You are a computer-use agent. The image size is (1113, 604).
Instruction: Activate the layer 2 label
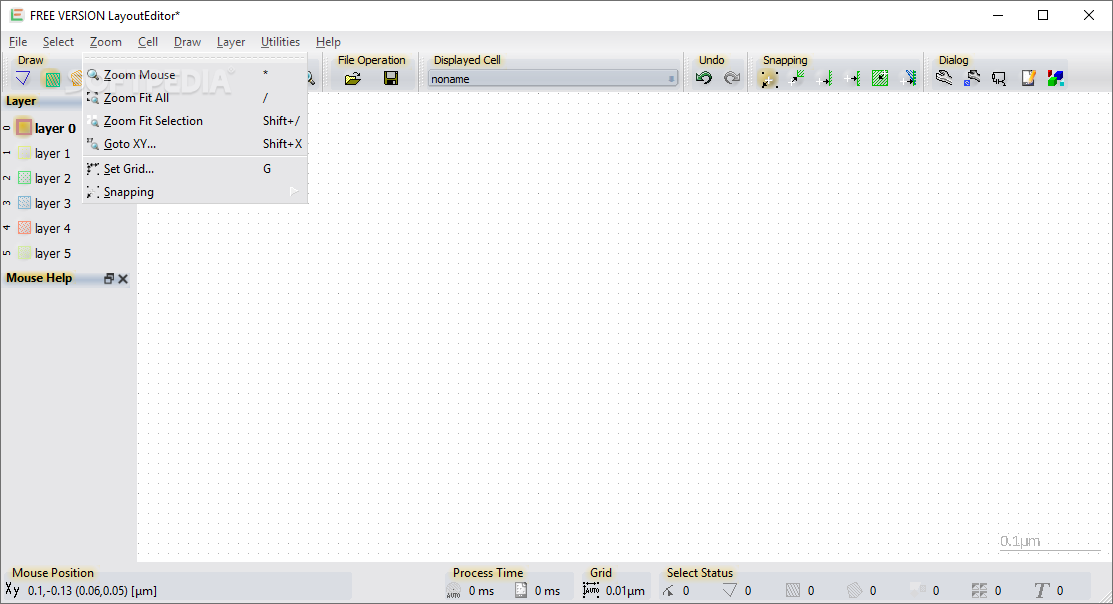(53, 178)
